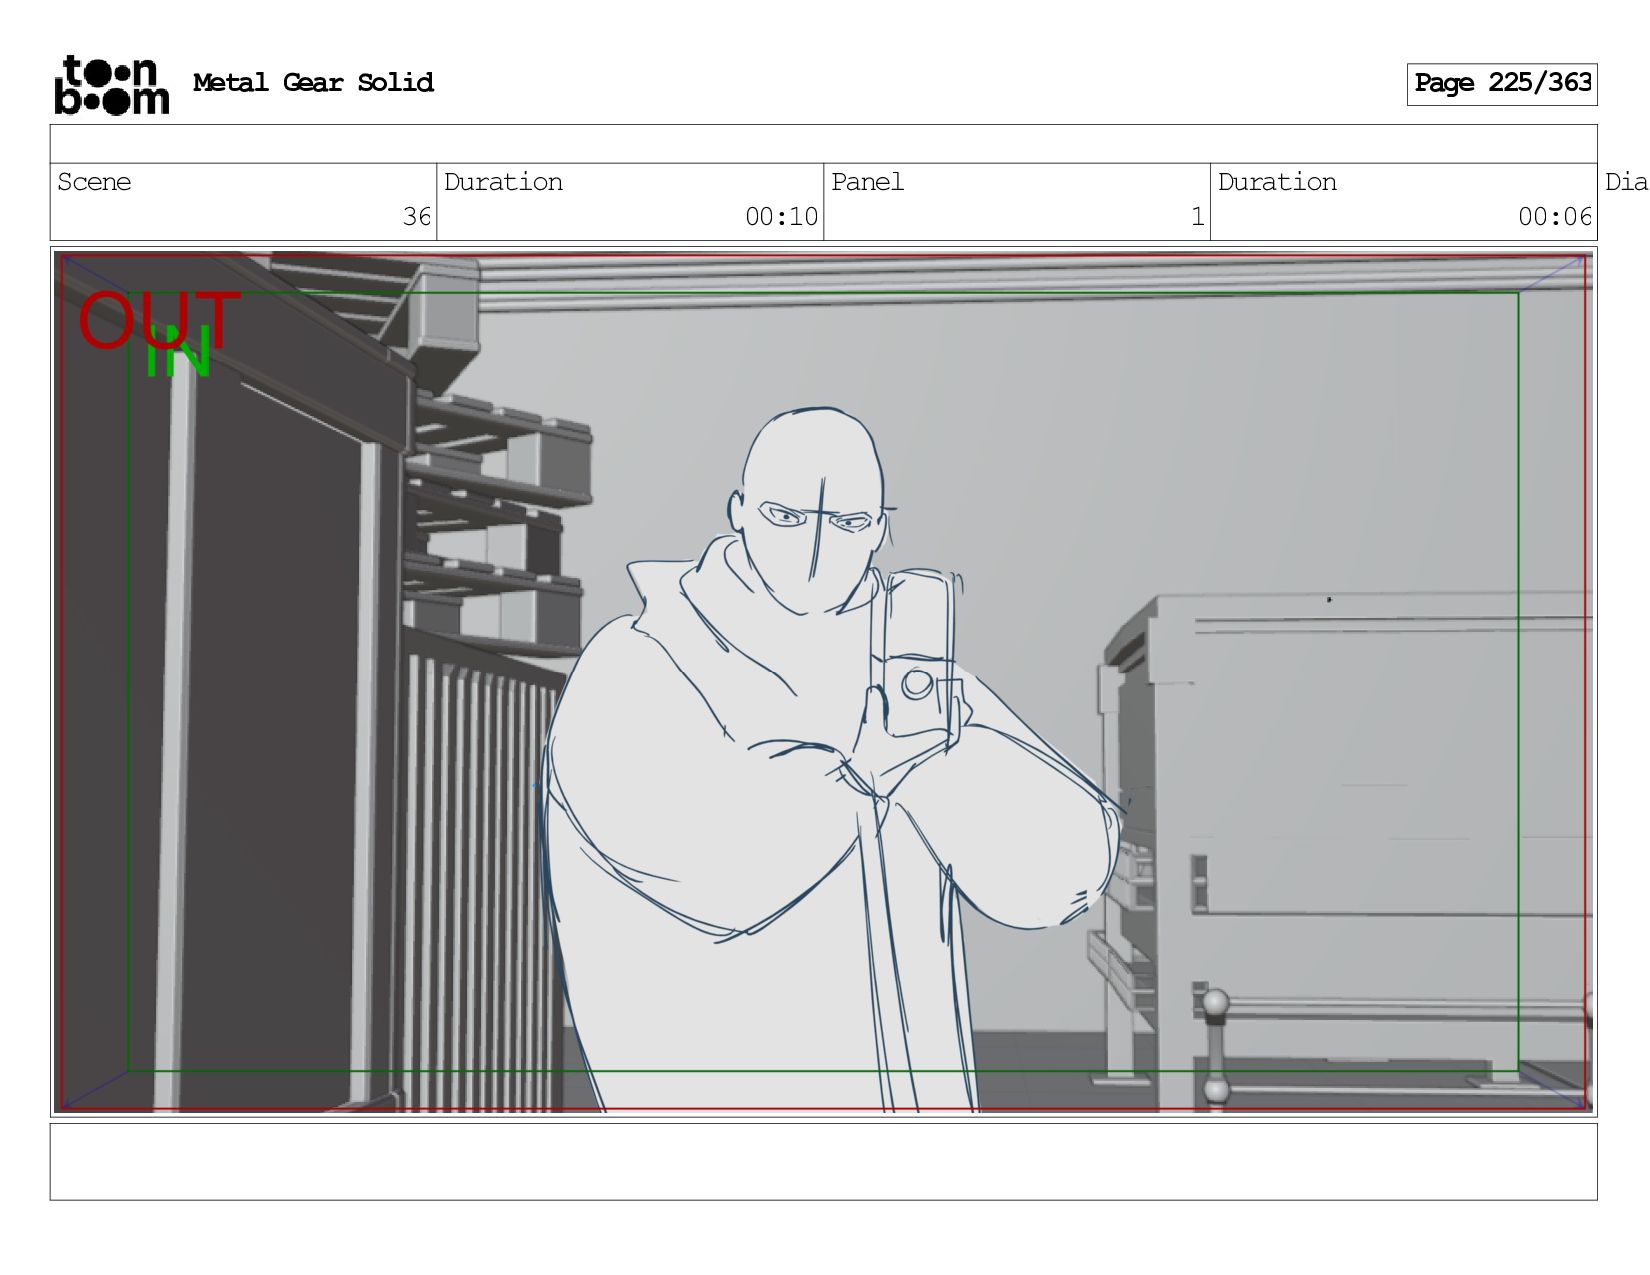
Task: Click the panel duration value '00:06'
Action: pyautogui.click(x=1554, y=217)
